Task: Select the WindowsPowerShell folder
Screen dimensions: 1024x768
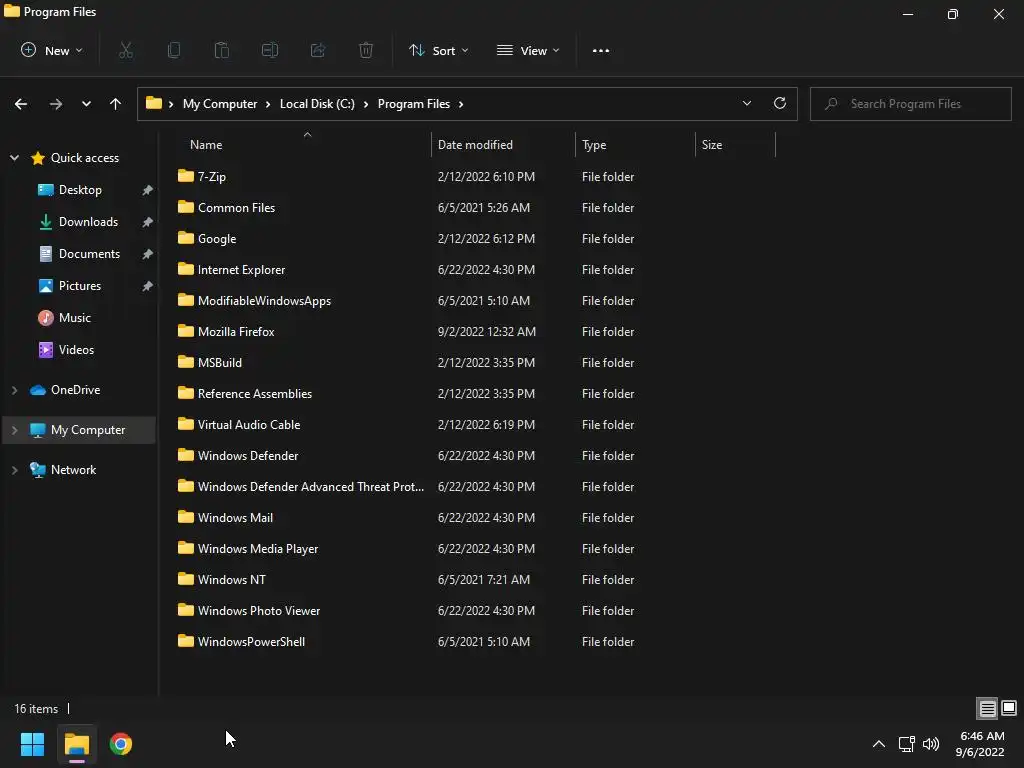Action: coord(251,642)
